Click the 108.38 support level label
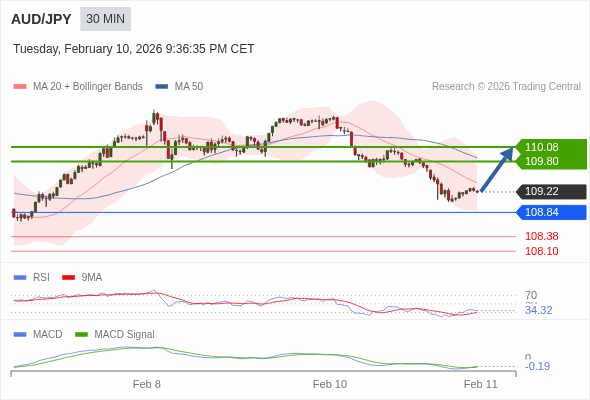The image size is (590, 400). coord(541,236)
